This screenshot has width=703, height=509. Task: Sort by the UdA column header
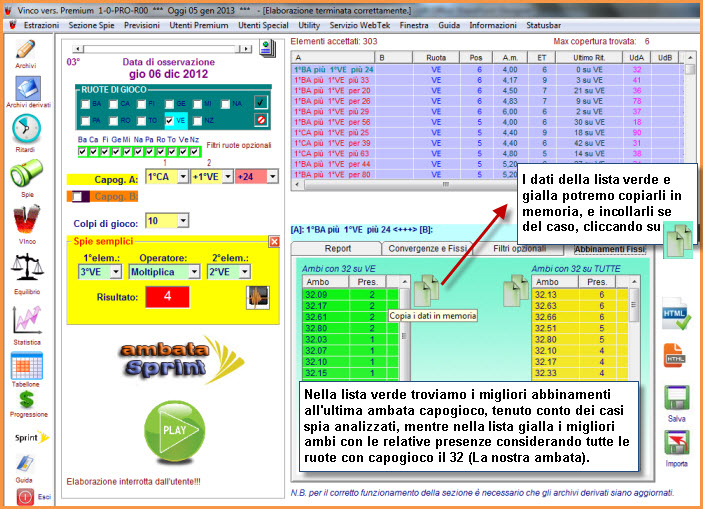click(x=636, y=57)
